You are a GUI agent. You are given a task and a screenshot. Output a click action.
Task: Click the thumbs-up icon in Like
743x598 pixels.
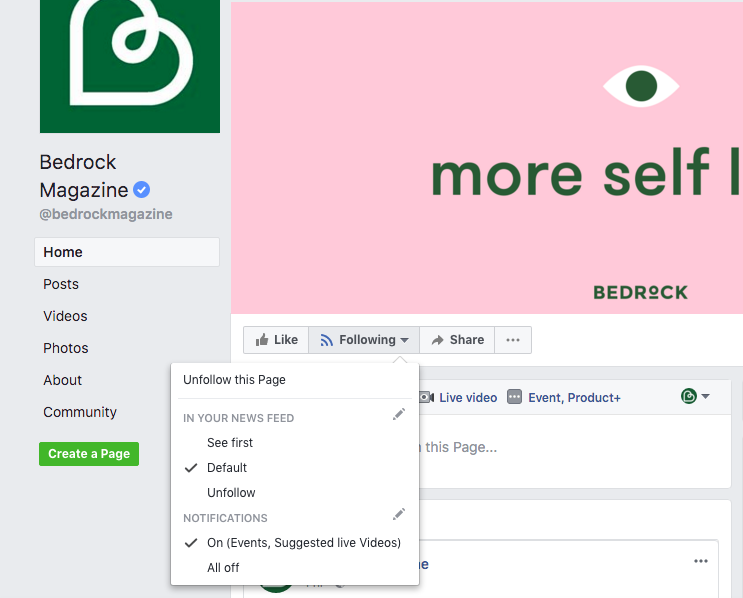click(x=262, y=340)
